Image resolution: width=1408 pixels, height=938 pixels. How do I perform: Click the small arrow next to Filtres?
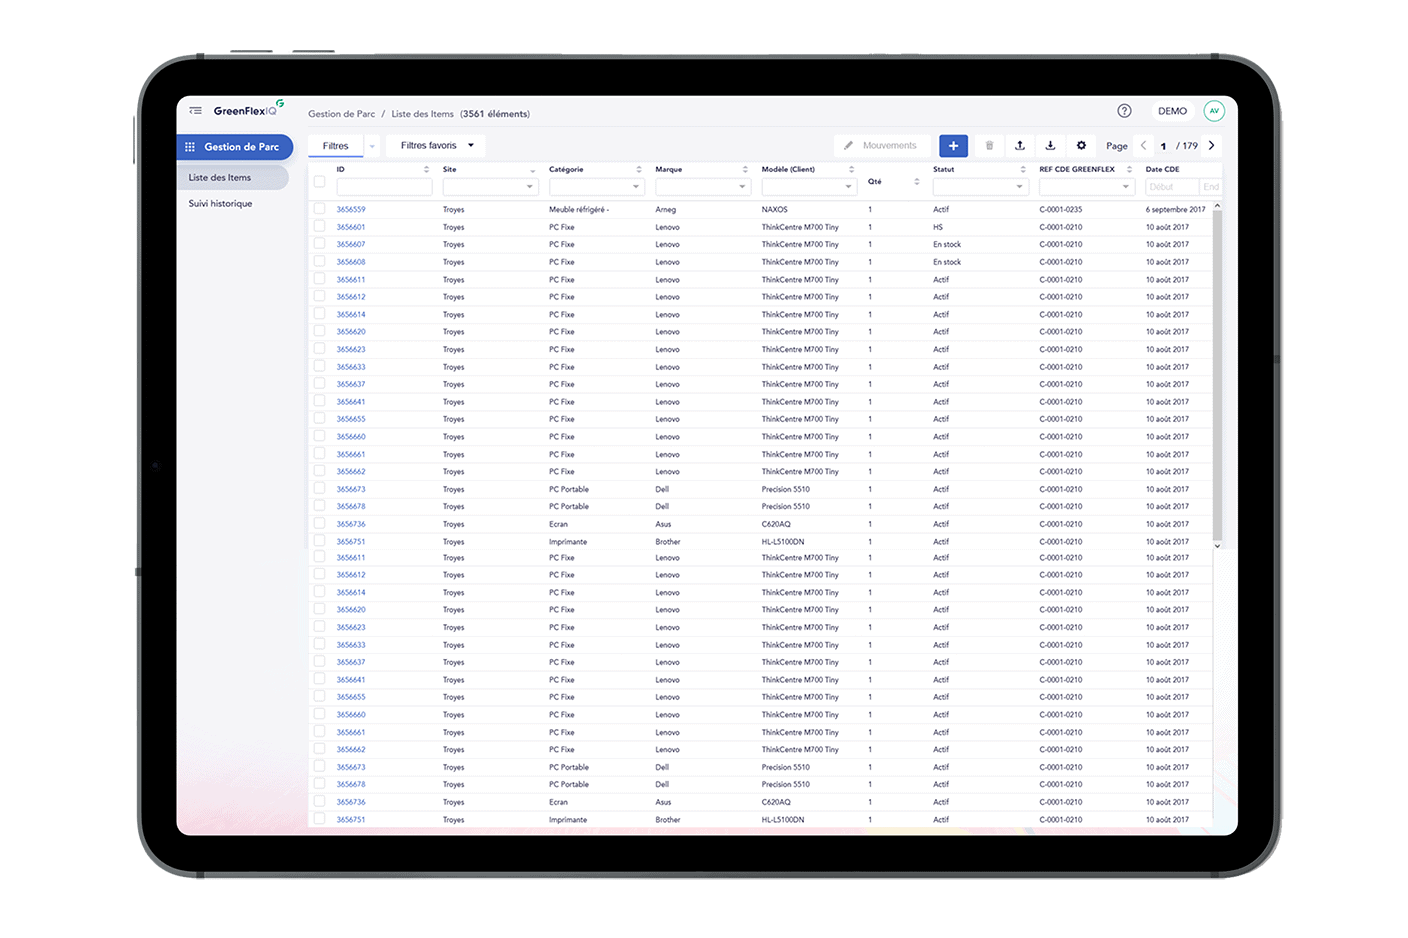click(372, 146)
